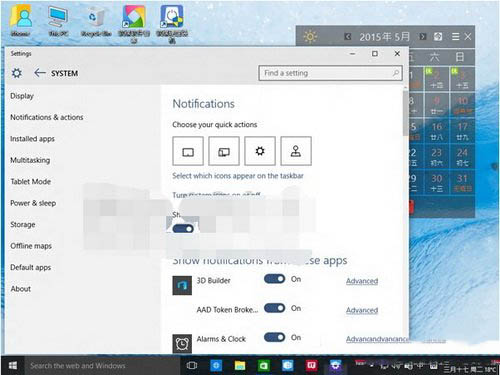The height and width of the screenshot is (375, 500).
Task: Open Notifications & actions page
Action: (x=47, y=117)
